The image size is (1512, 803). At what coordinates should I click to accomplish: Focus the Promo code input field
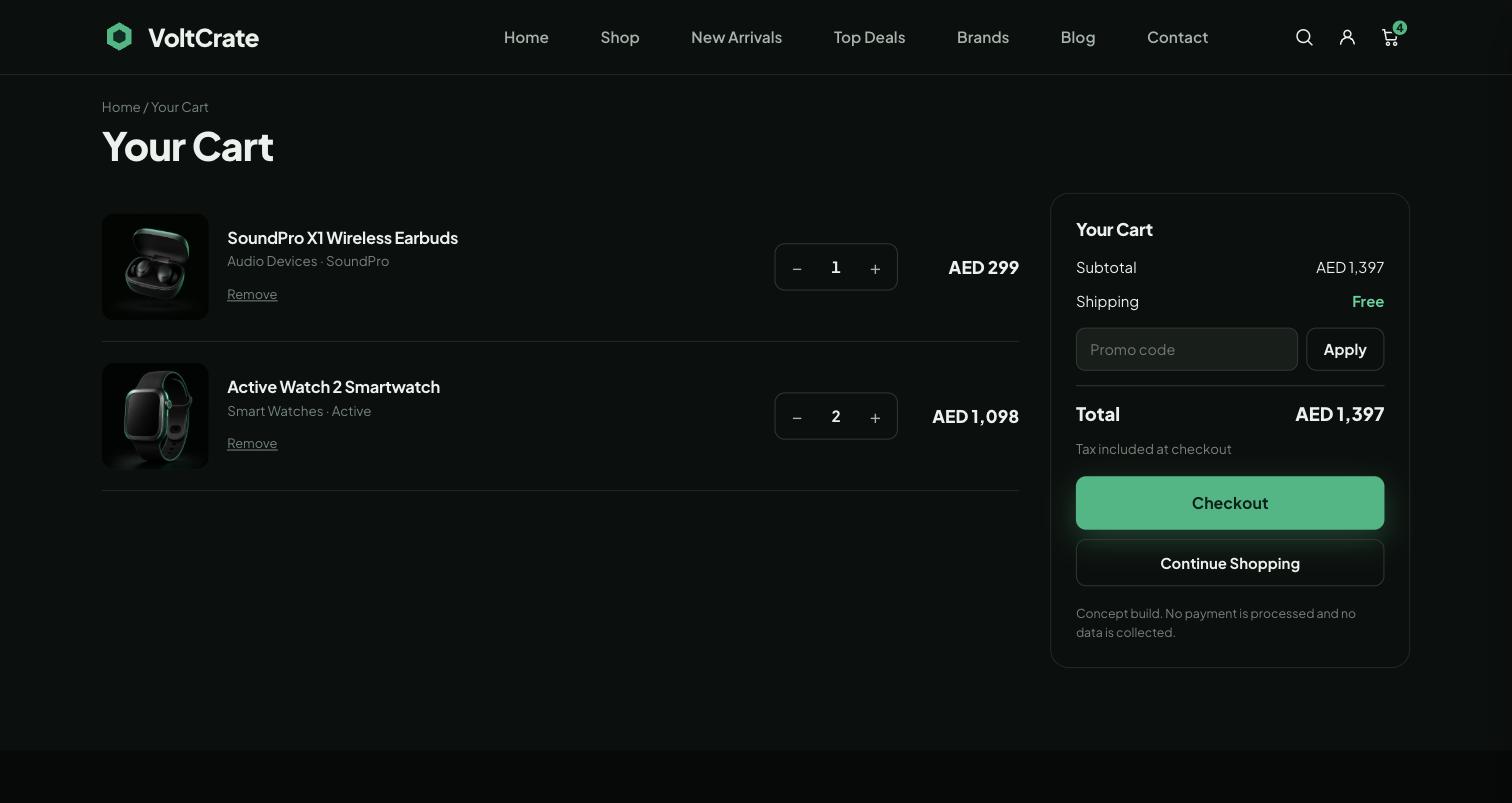pos(1187,349)
